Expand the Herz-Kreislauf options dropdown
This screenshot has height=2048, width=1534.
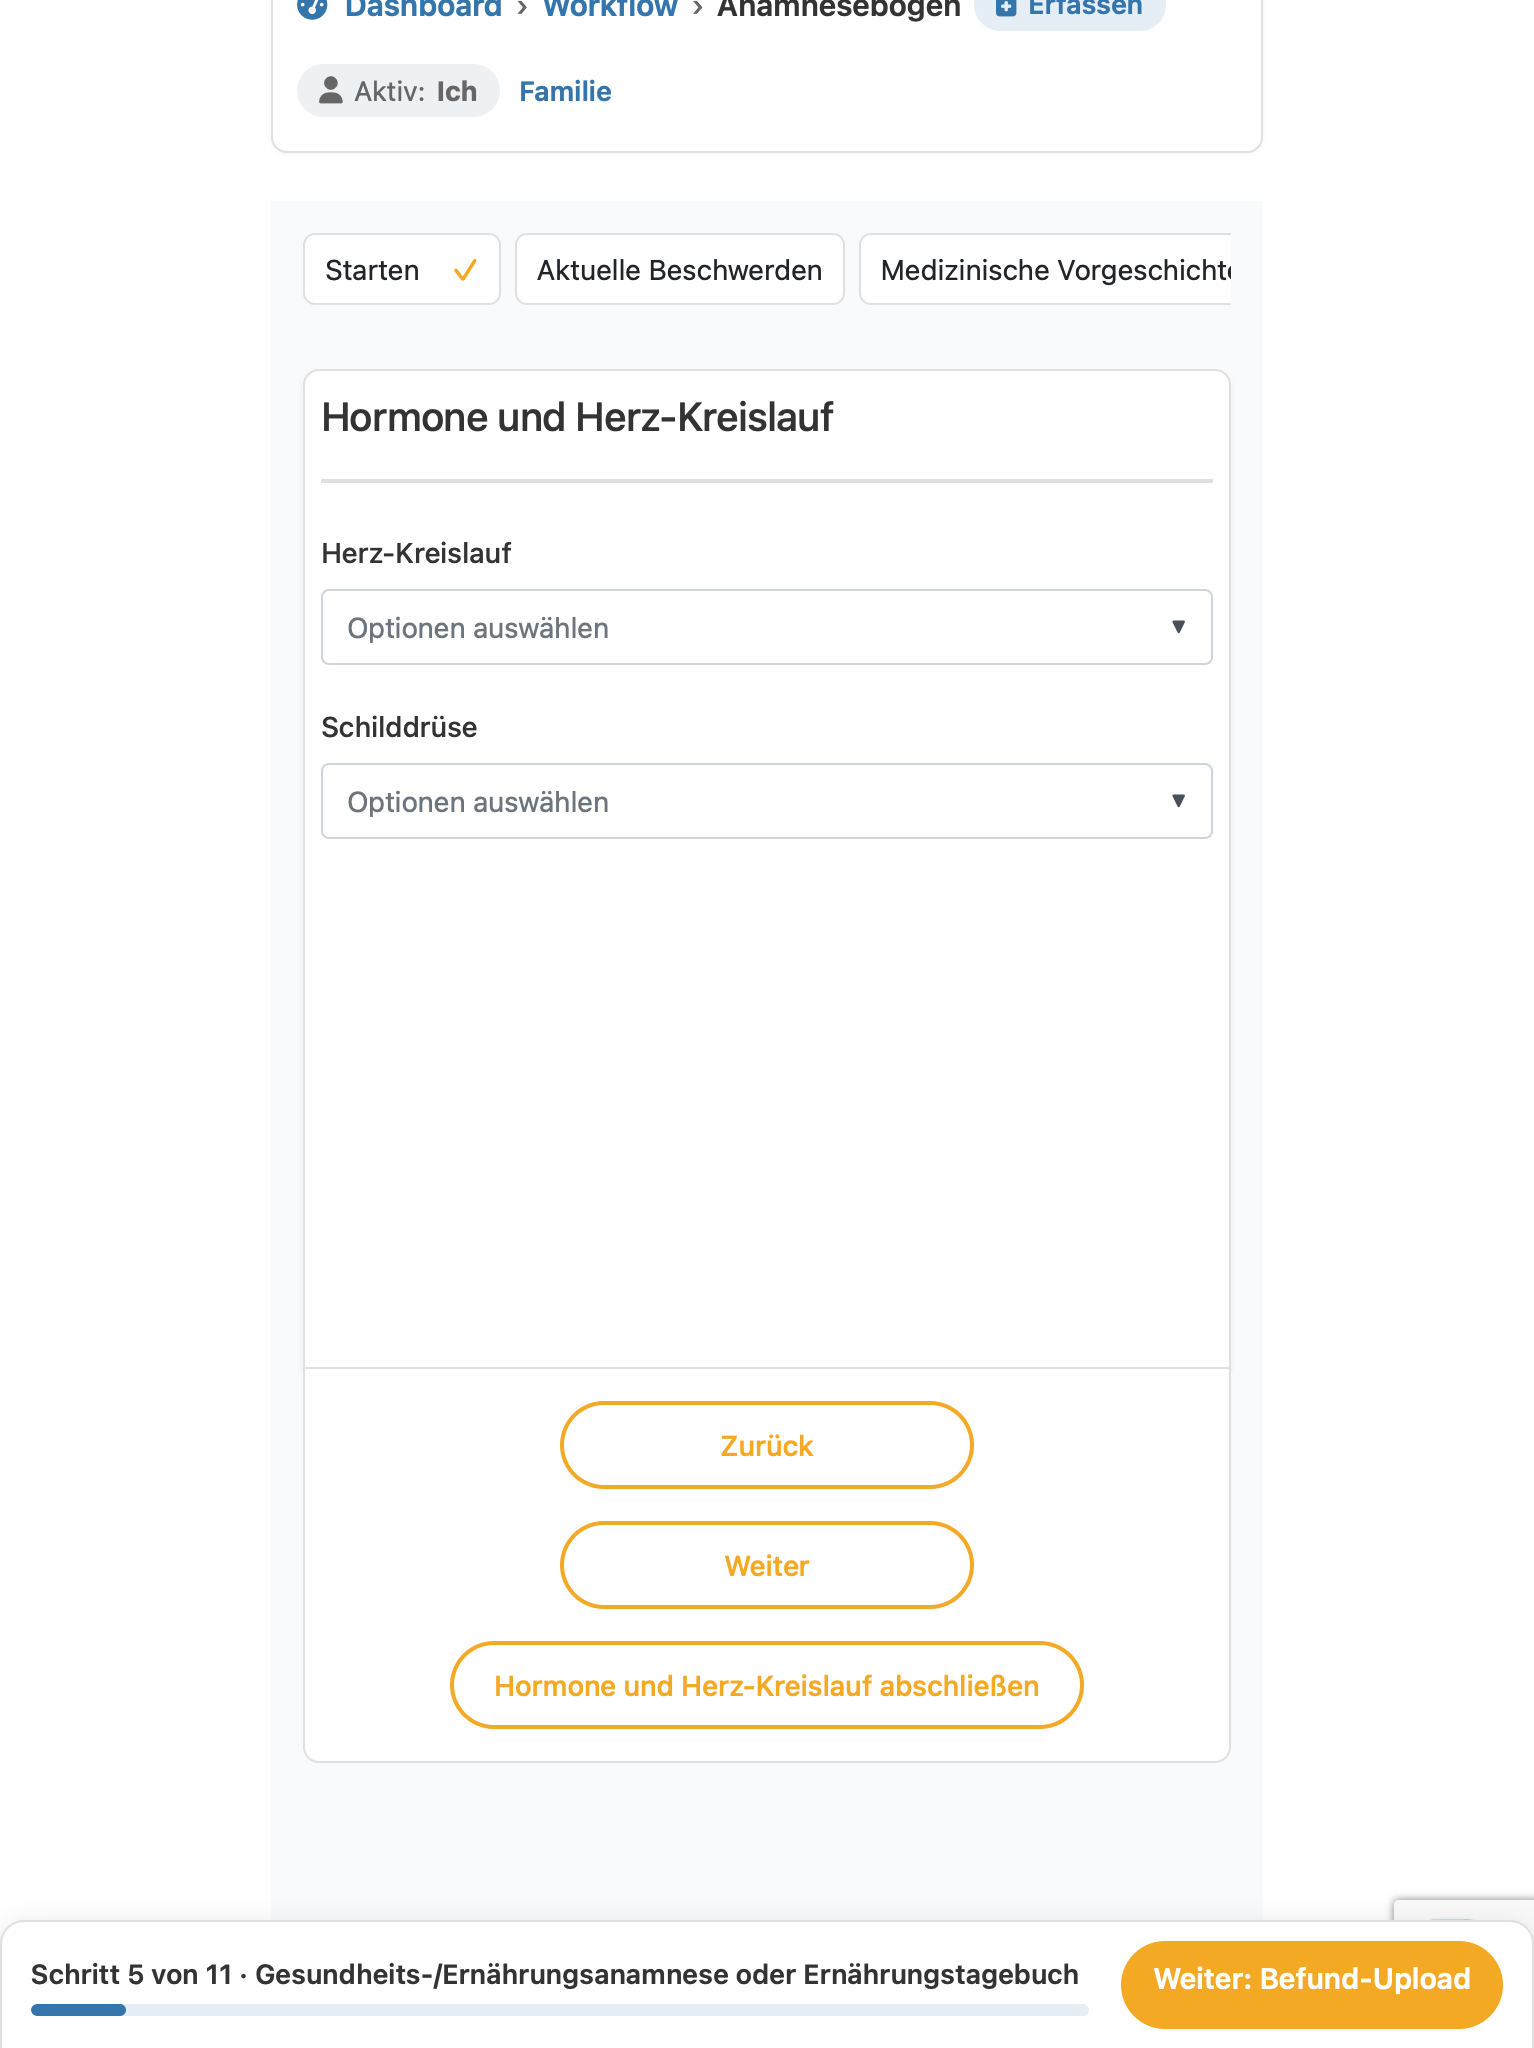pos(767,627)
